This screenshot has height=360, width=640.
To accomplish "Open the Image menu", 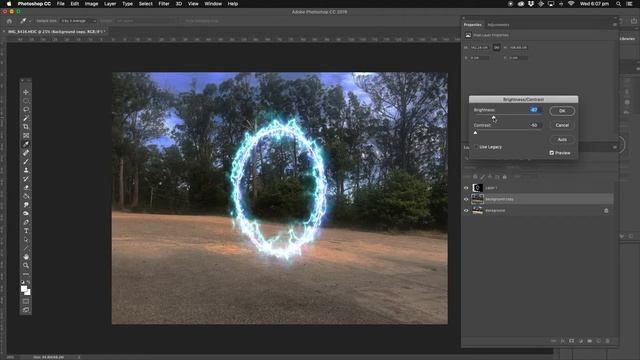I will pos(91,4).
